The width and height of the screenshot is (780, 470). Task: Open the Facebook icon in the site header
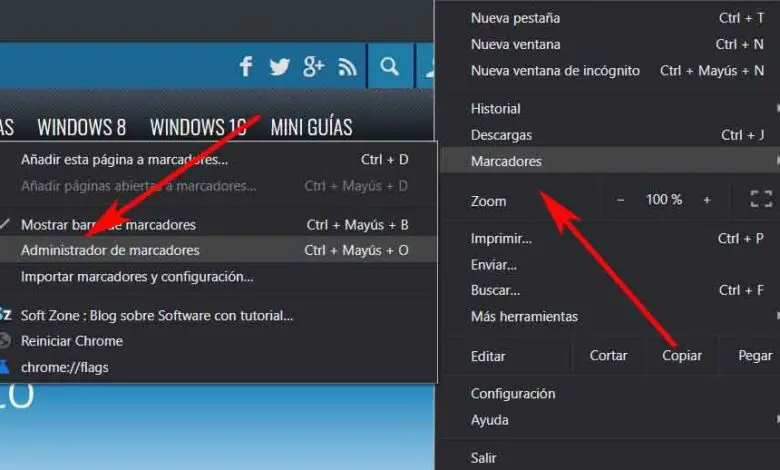pos(246,66)
